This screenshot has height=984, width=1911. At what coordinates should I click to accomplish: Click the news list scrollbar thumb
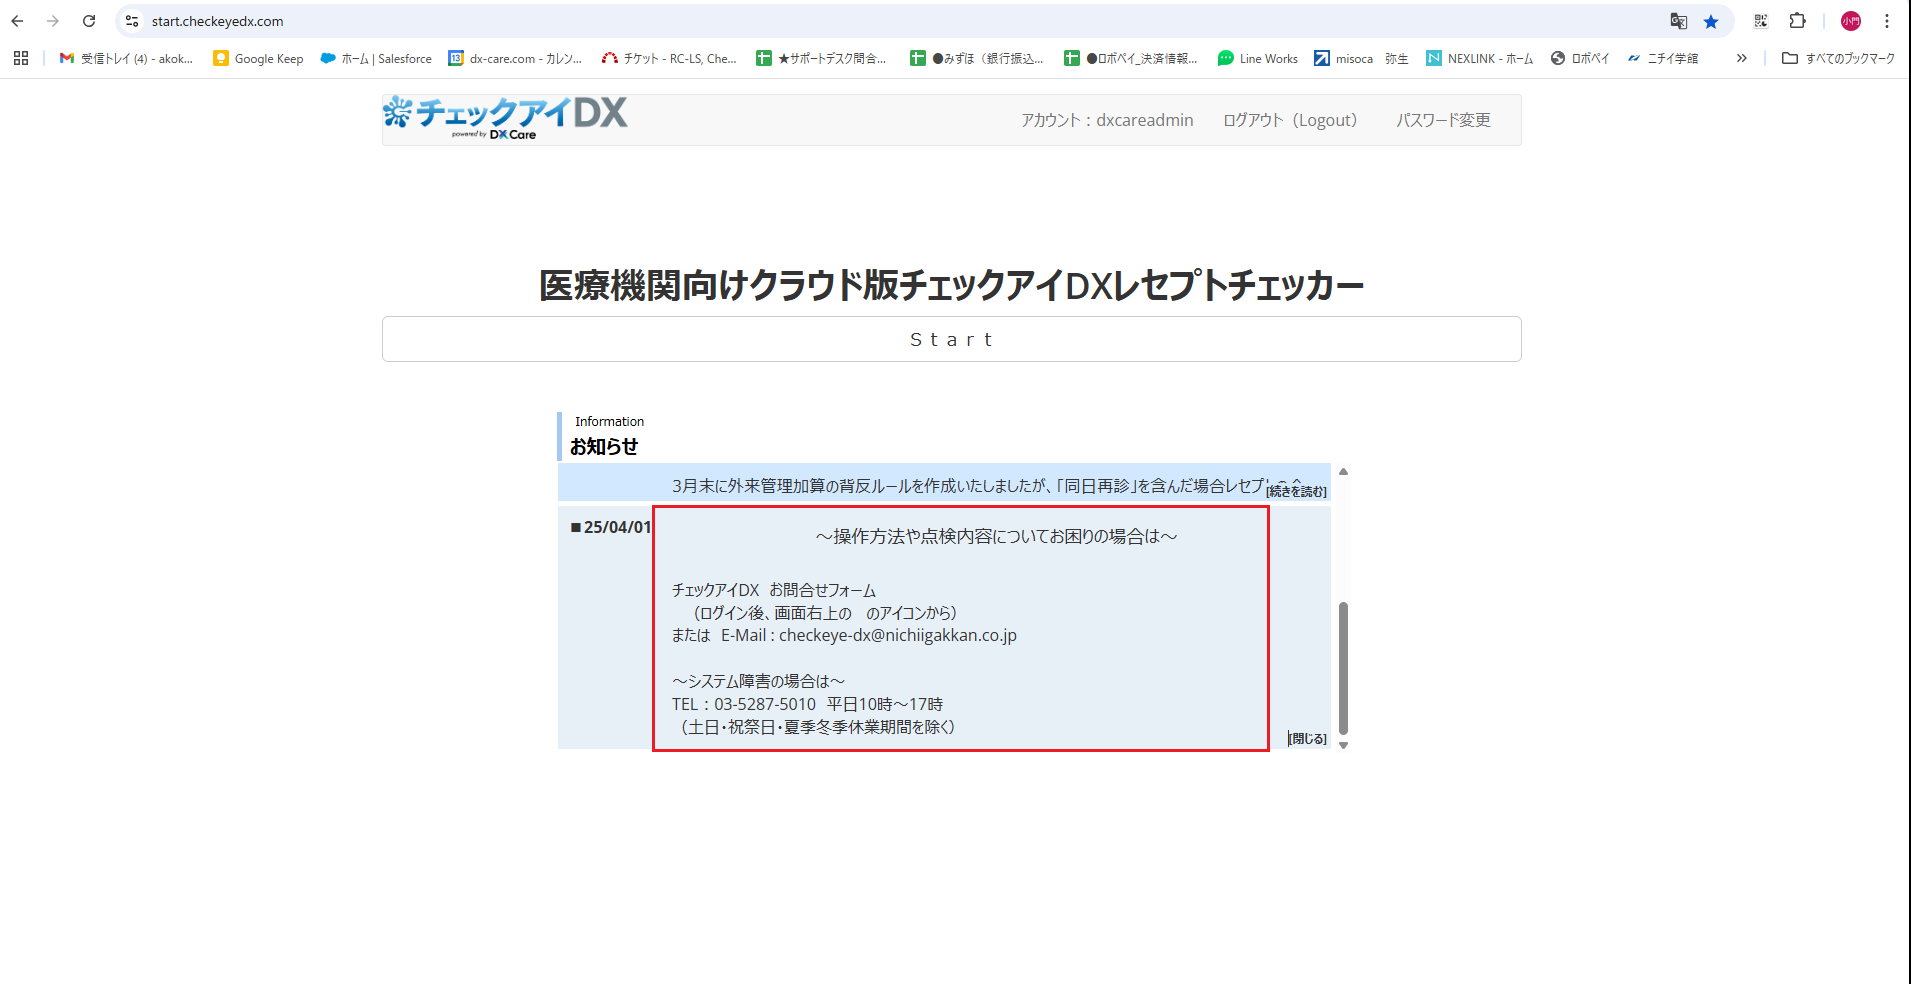pyautogui.click(x=1343, y=668)
